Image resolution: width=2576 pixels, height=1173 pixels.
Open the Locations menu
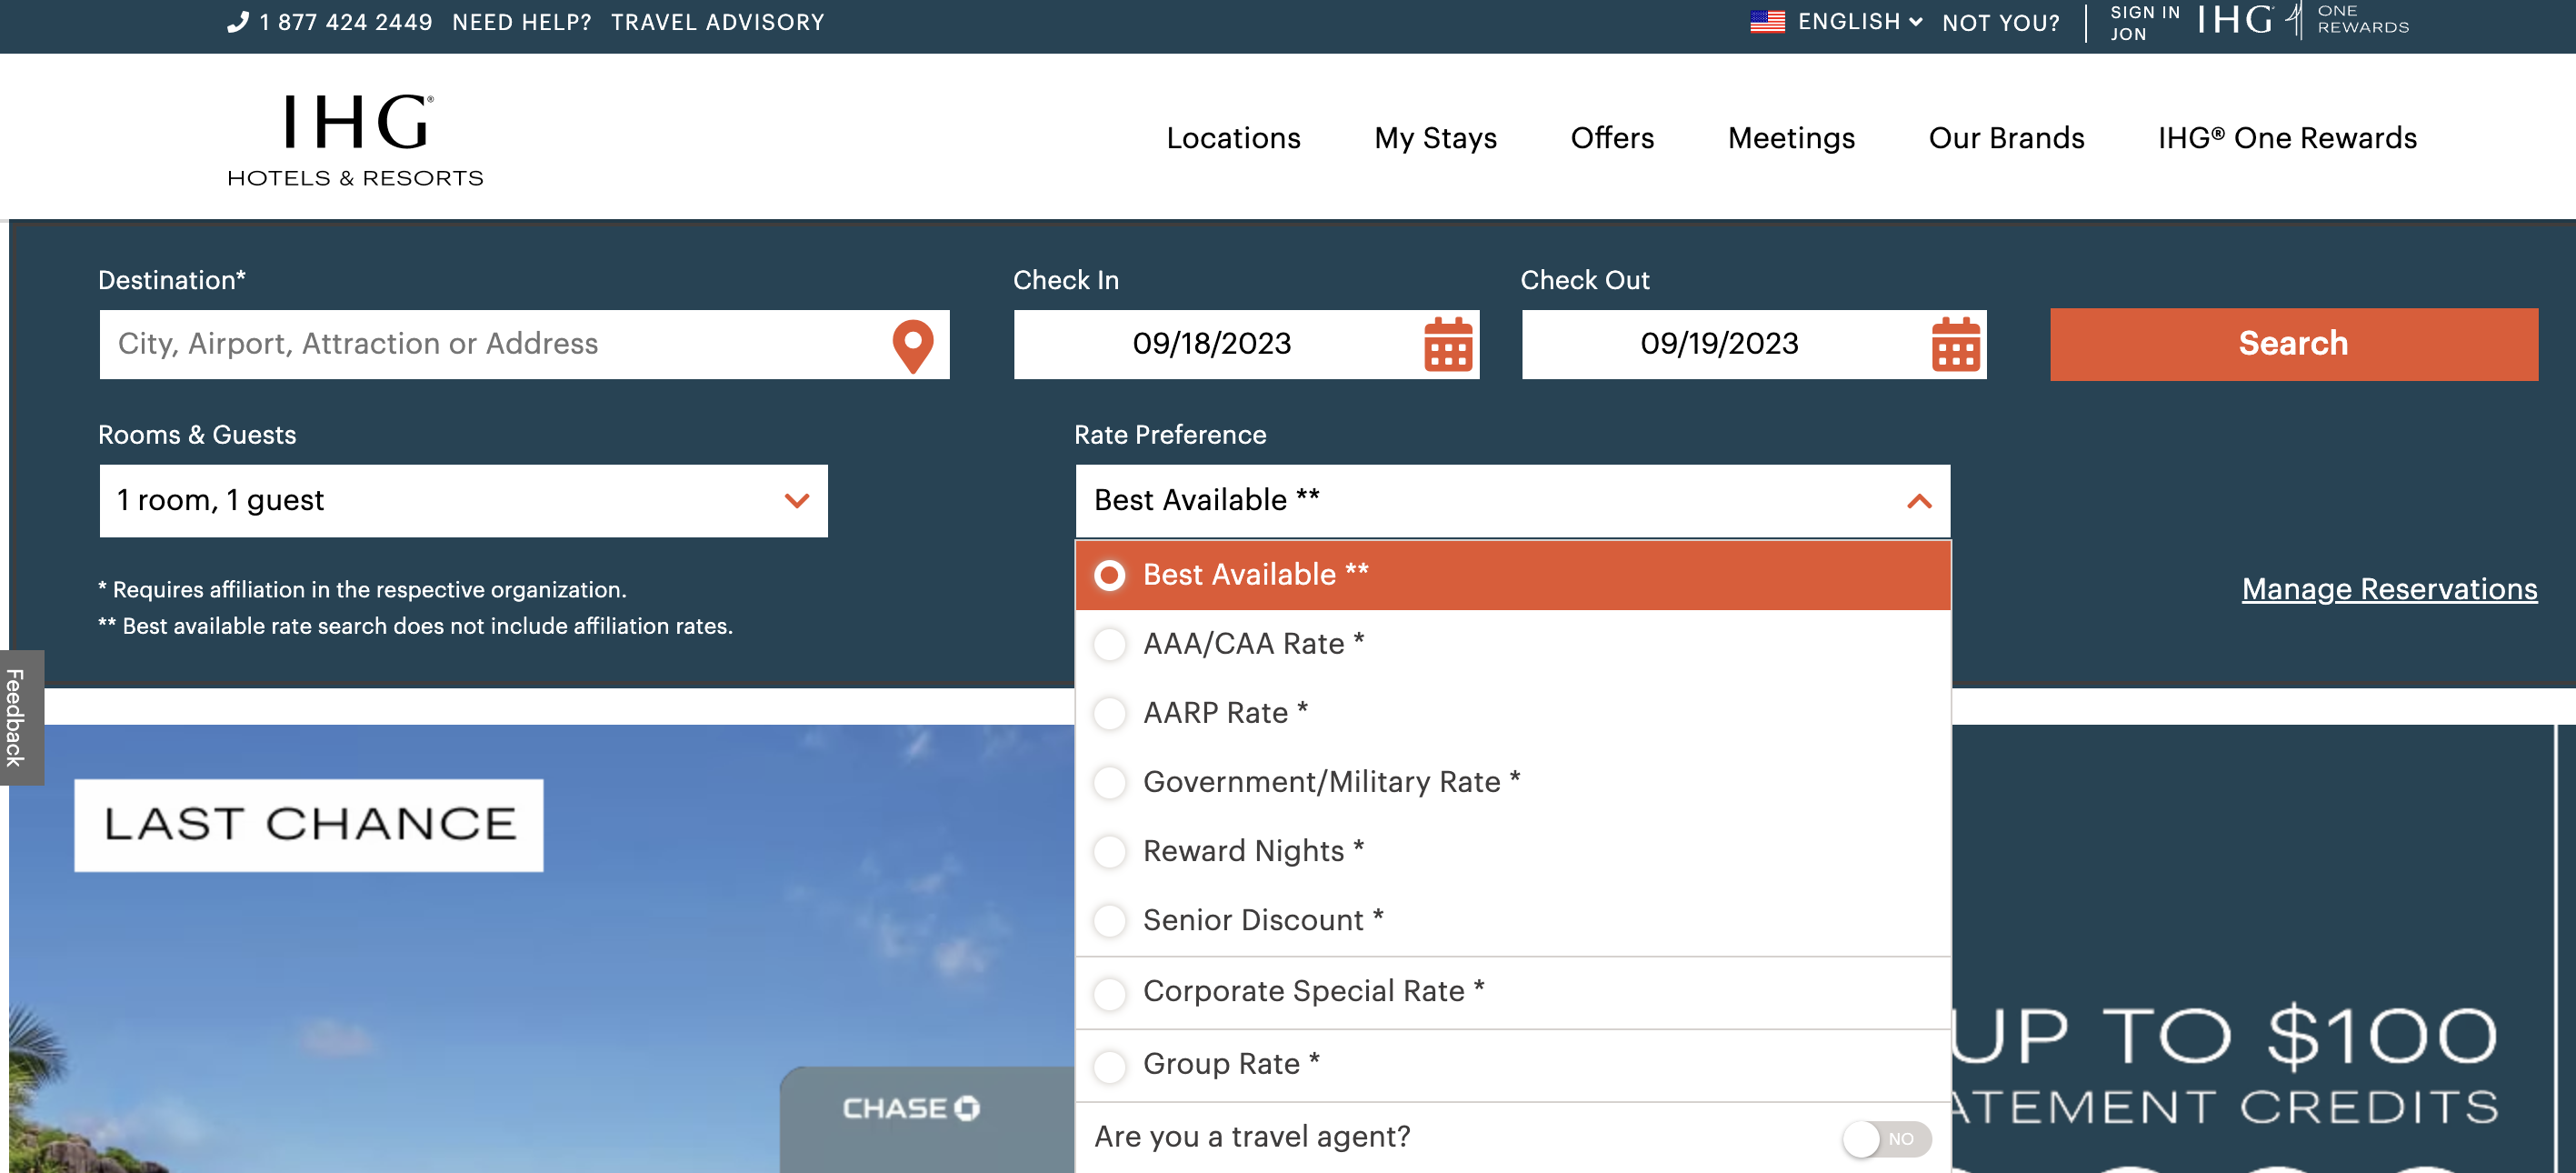click(x=1233, y=138)
